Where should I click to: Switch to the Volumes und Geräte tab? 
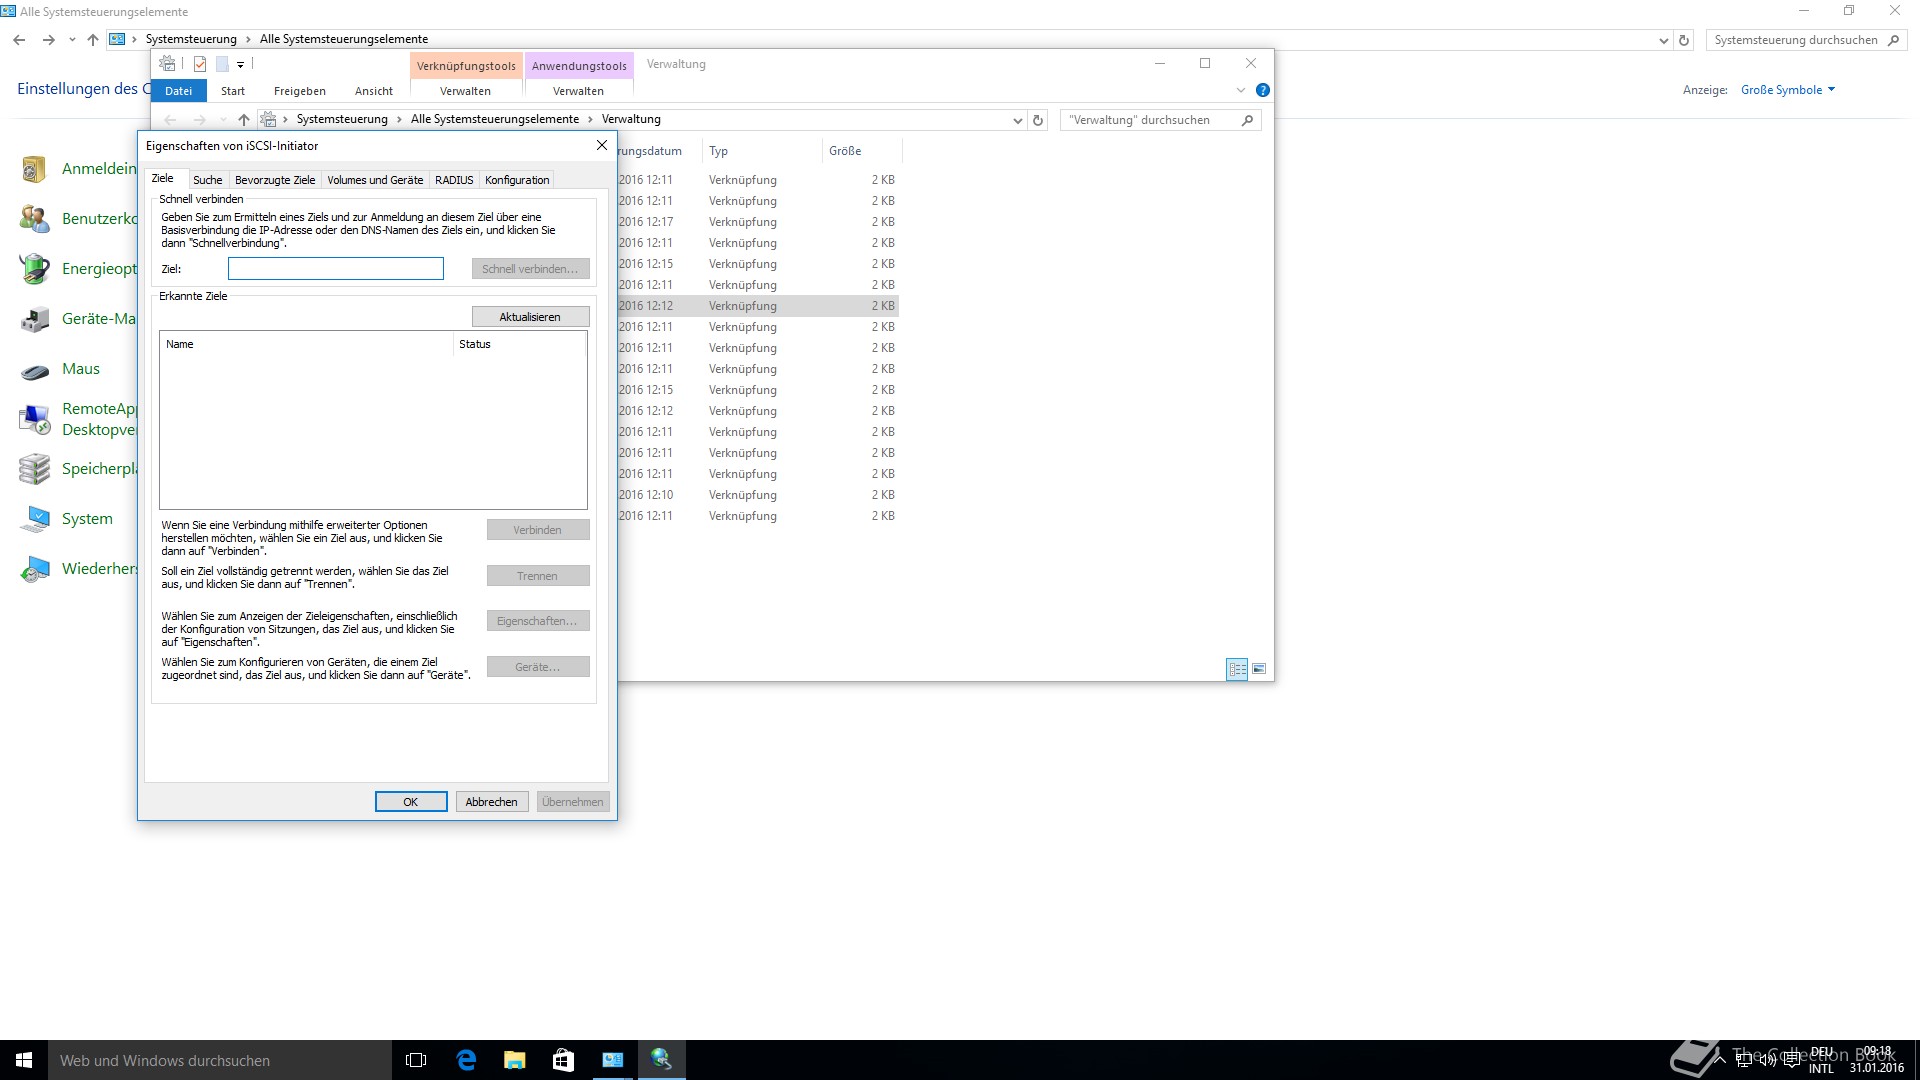point(375,180)
